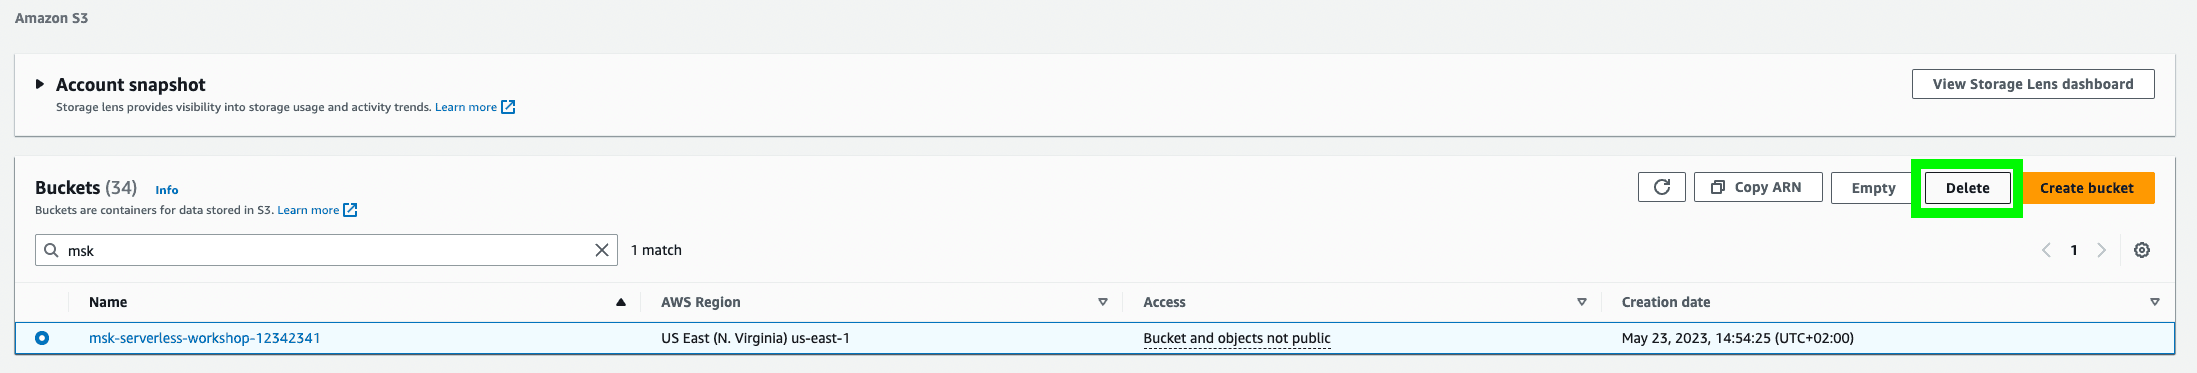Copy ARN of selected bucket
The width and height of the screenshot is (2197, 373).
point(1757,187)
